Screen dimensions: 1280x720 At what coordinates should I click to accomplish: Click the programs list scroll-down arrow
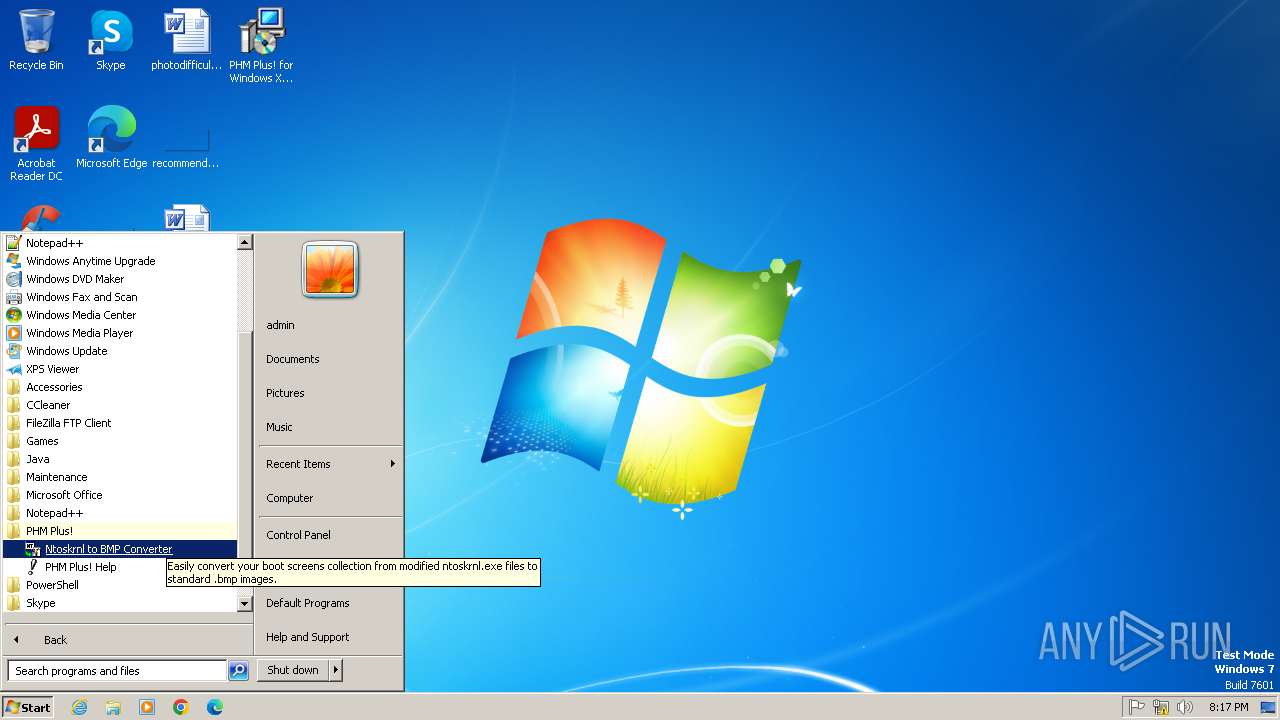click(x=244, y=604)
